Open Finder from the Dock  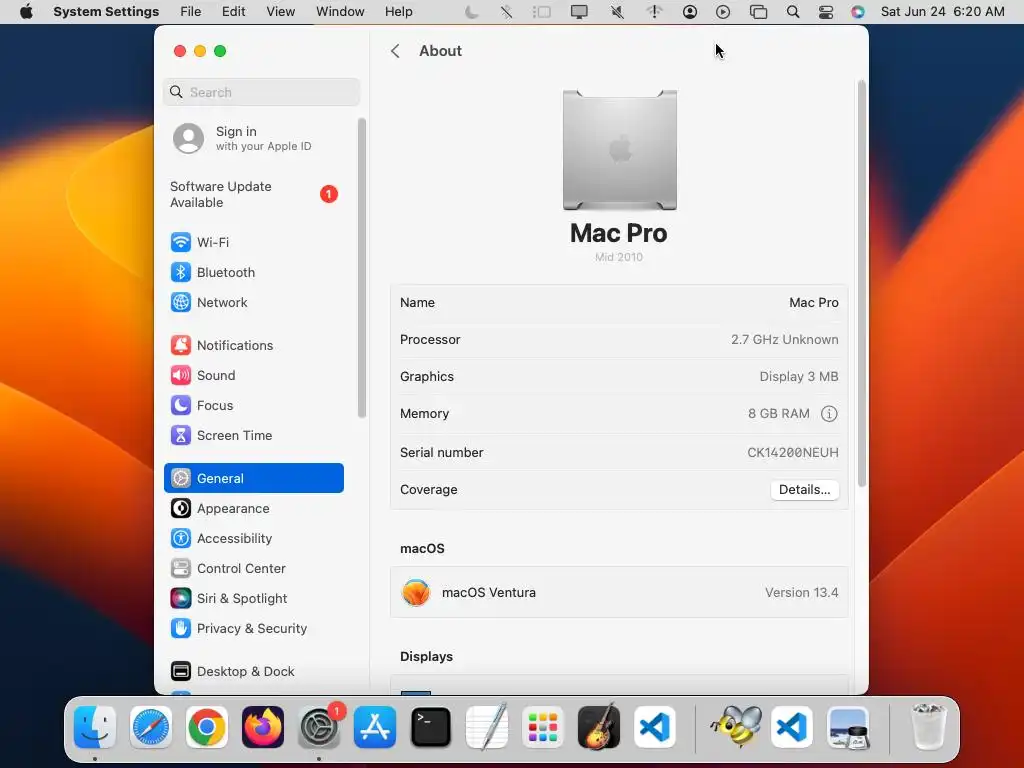pos(95,727)
